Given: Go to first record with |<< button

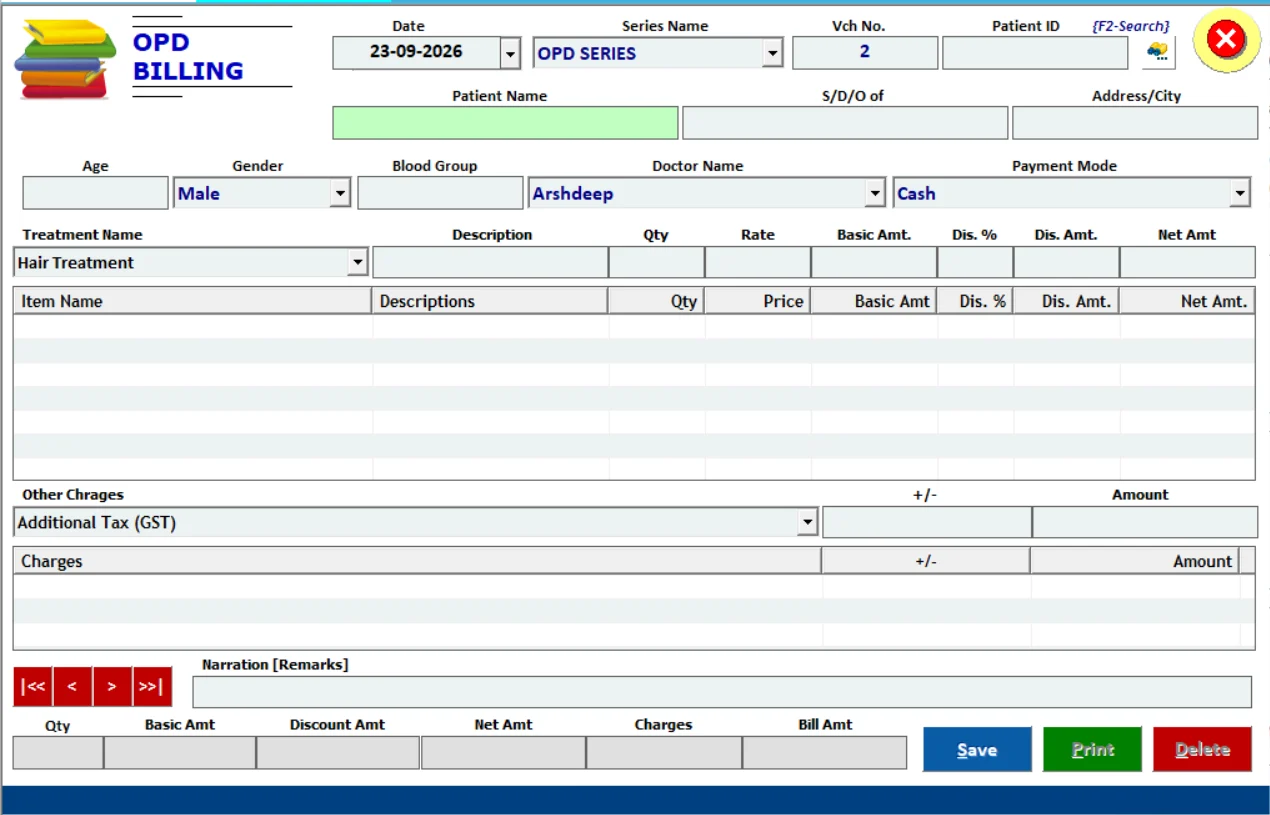Looking at the screenshot, I should (x=33, y=686).
